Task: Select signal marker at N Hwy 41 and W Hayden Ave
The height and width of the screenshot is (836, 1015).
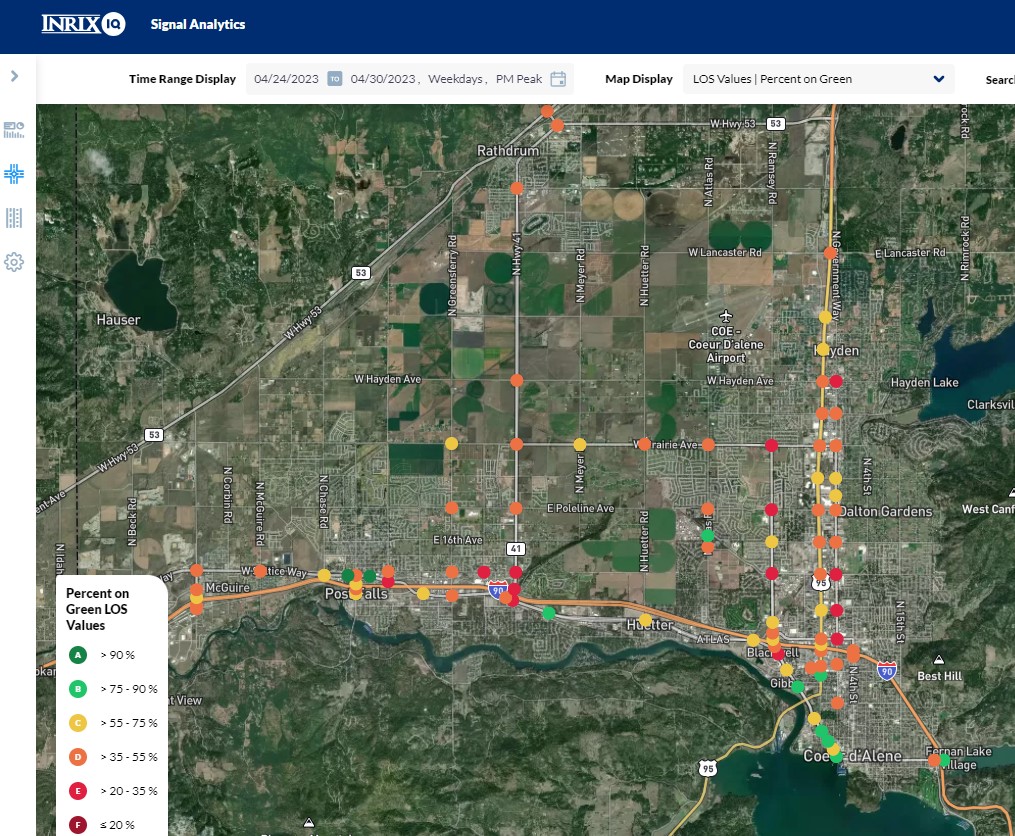Action: 517,380
